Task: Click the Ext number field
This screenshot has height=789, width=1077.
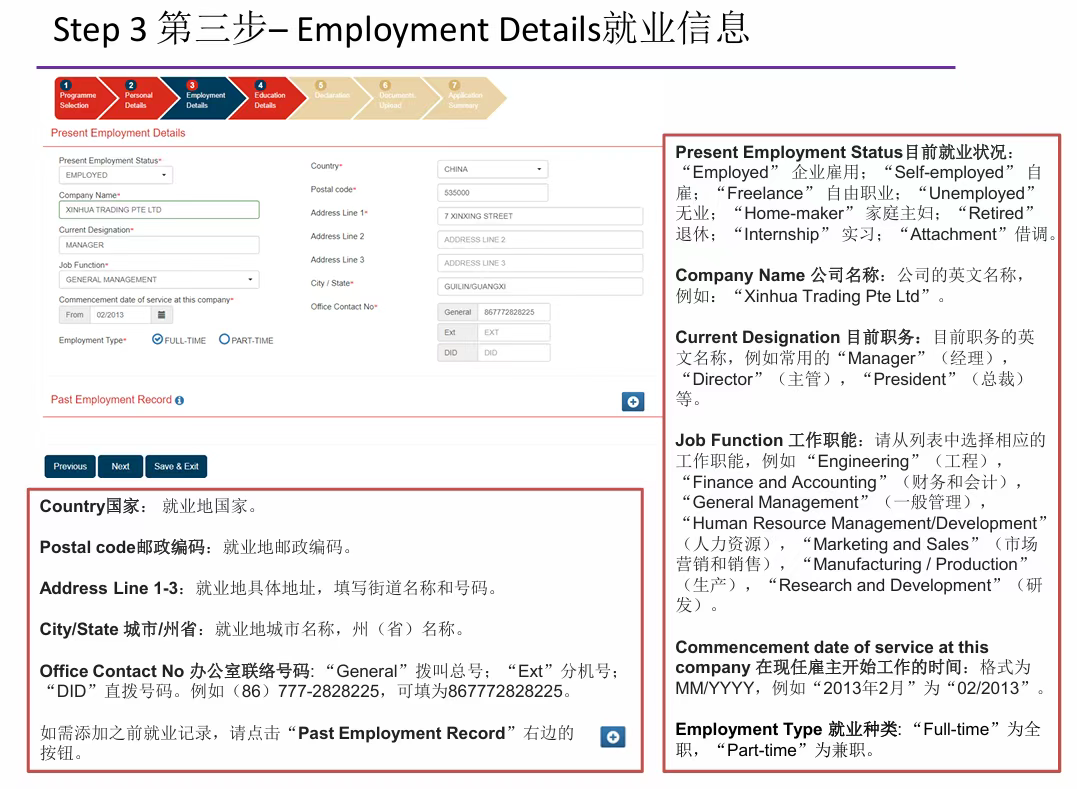Action: [514, 332]
